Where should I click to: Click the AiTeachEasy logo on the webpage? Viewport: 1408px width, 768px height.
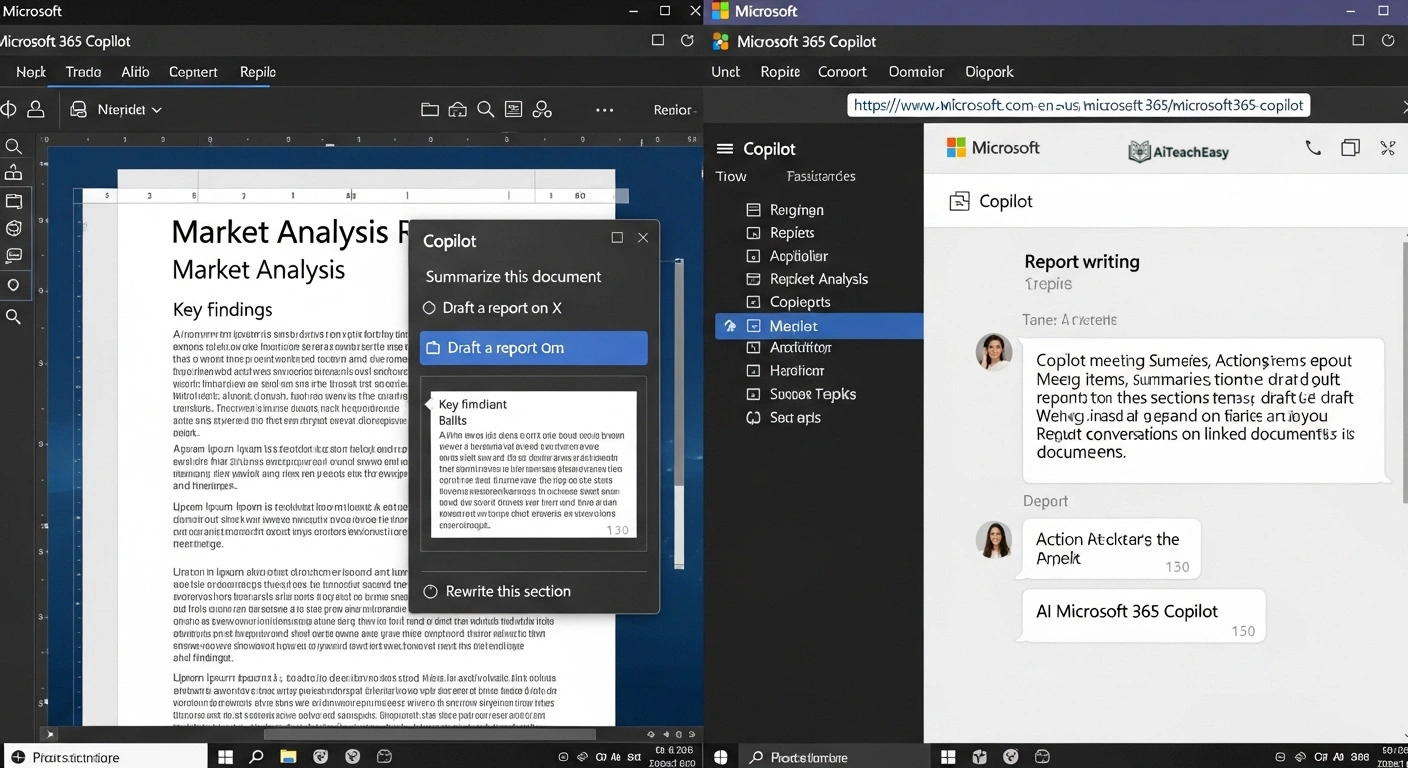pyautogui.click(x=1178, y=148)
